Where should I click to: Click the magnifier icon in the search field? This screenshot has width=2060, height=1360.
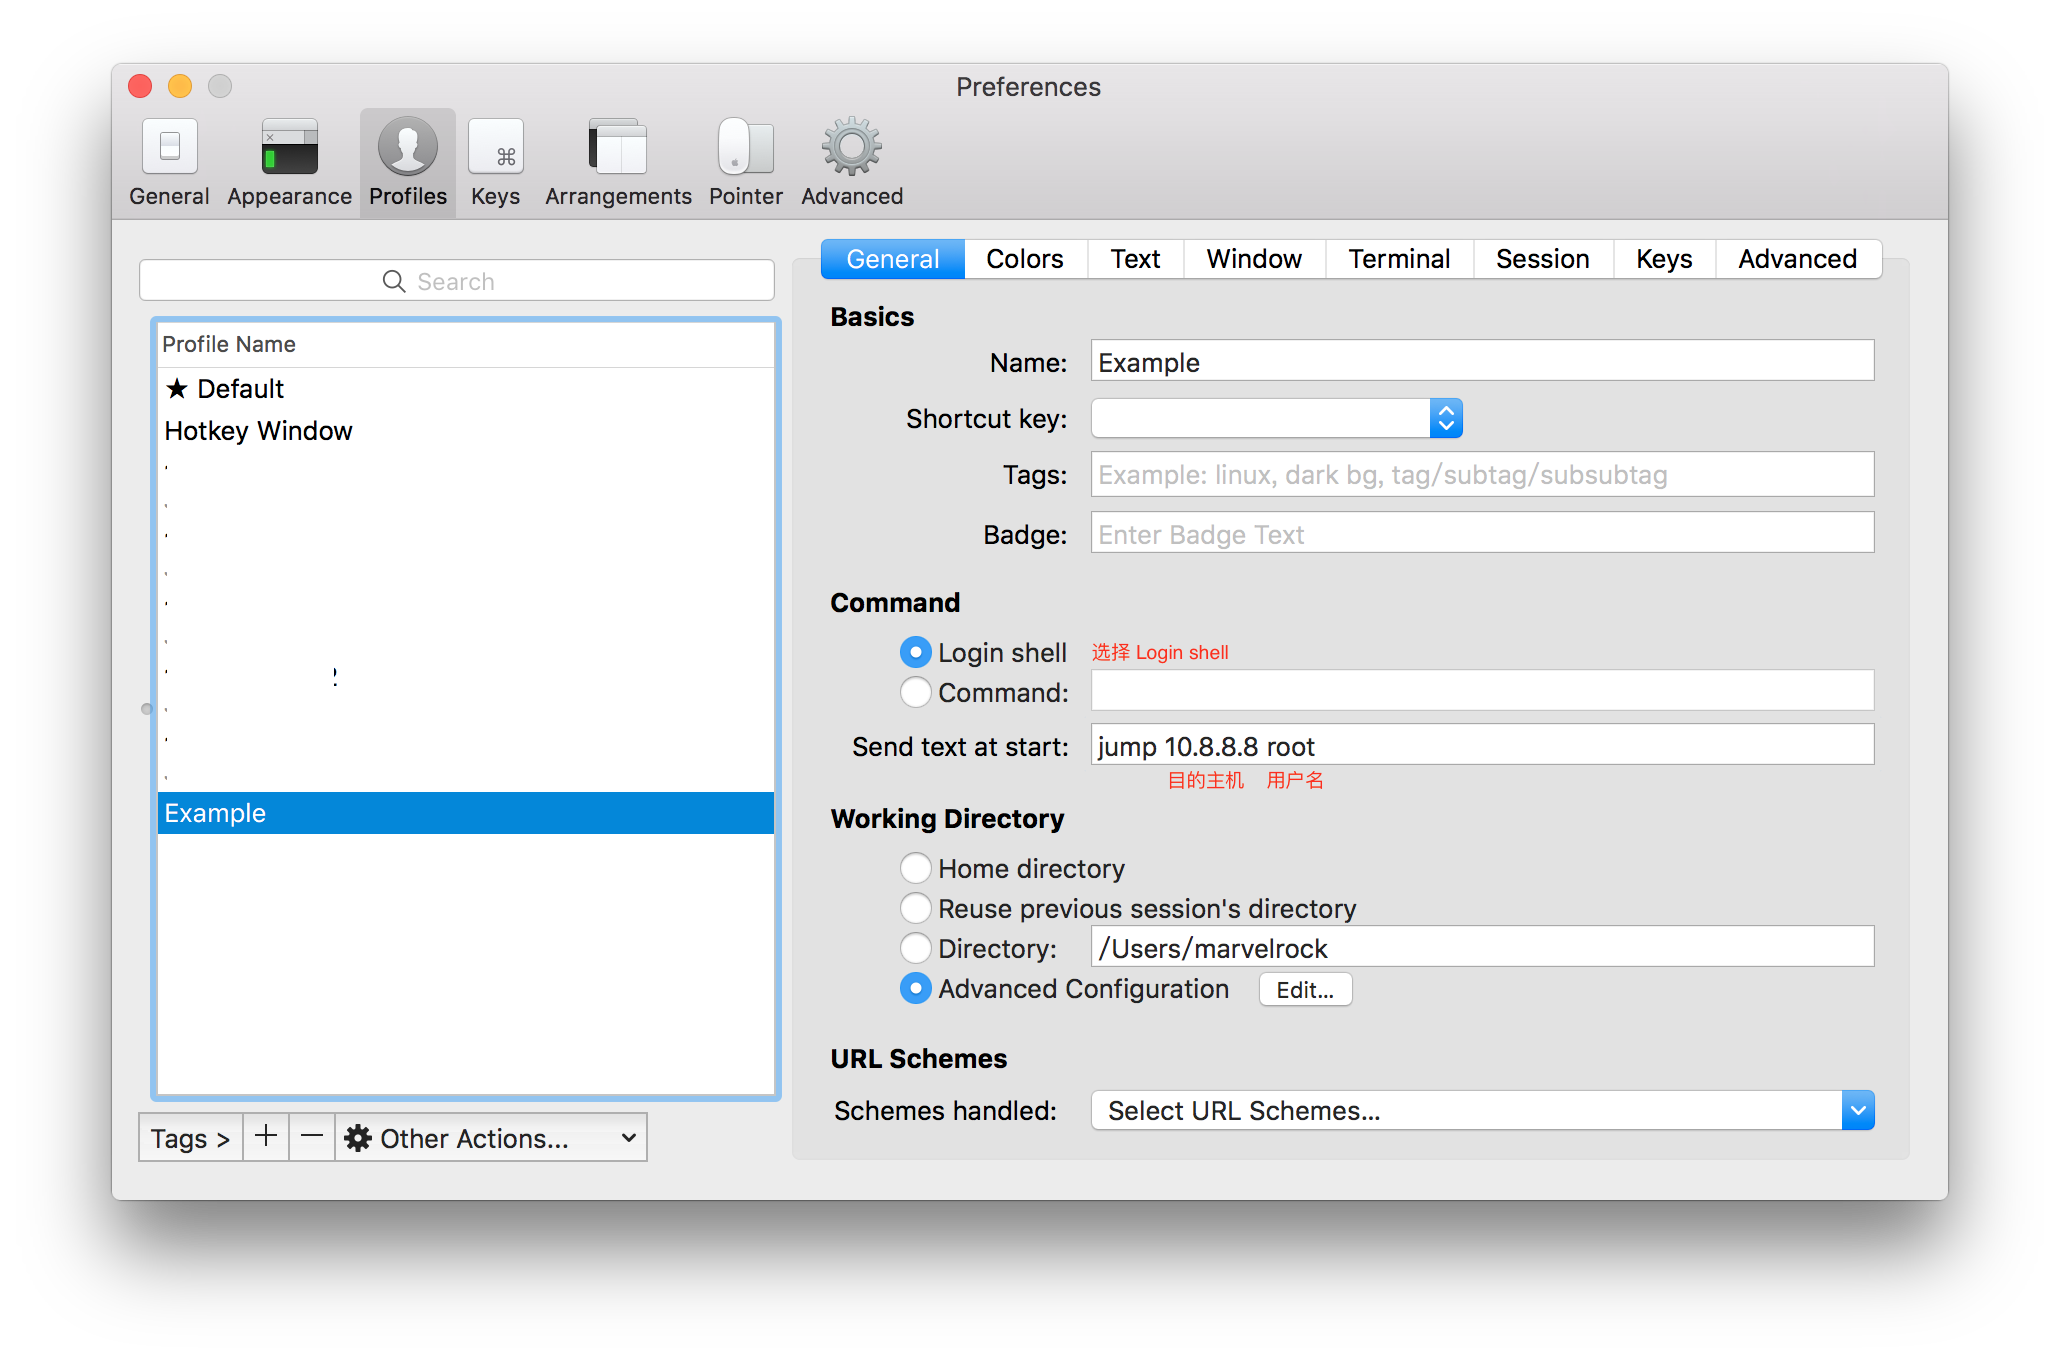tap(394, 281)
